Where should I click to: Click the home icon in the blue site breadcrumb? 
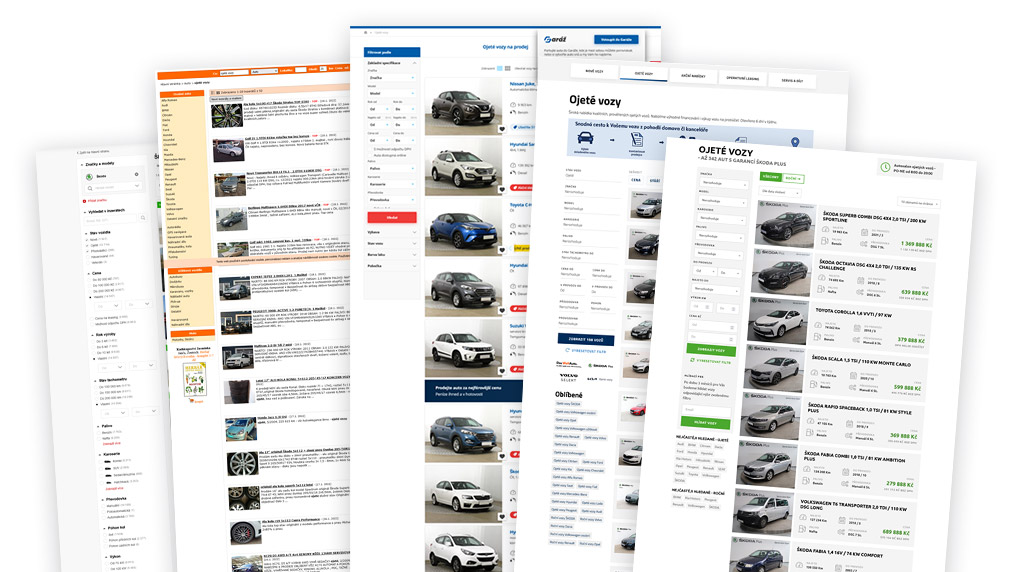click(x=366, y=32)
